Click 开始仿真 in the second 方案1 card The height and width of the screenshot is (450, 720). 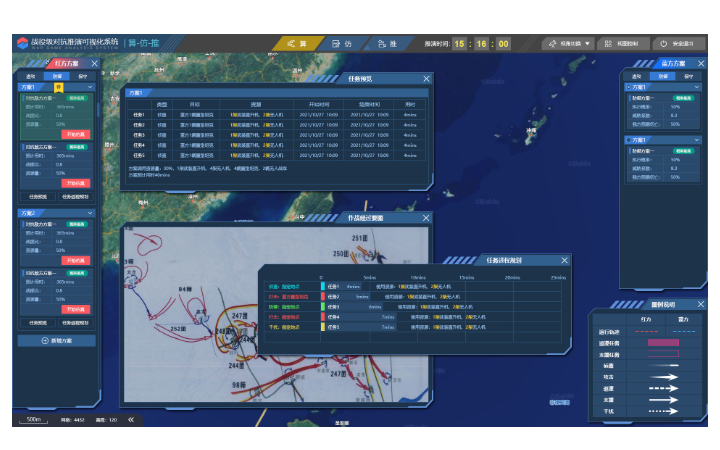point(76,183)
